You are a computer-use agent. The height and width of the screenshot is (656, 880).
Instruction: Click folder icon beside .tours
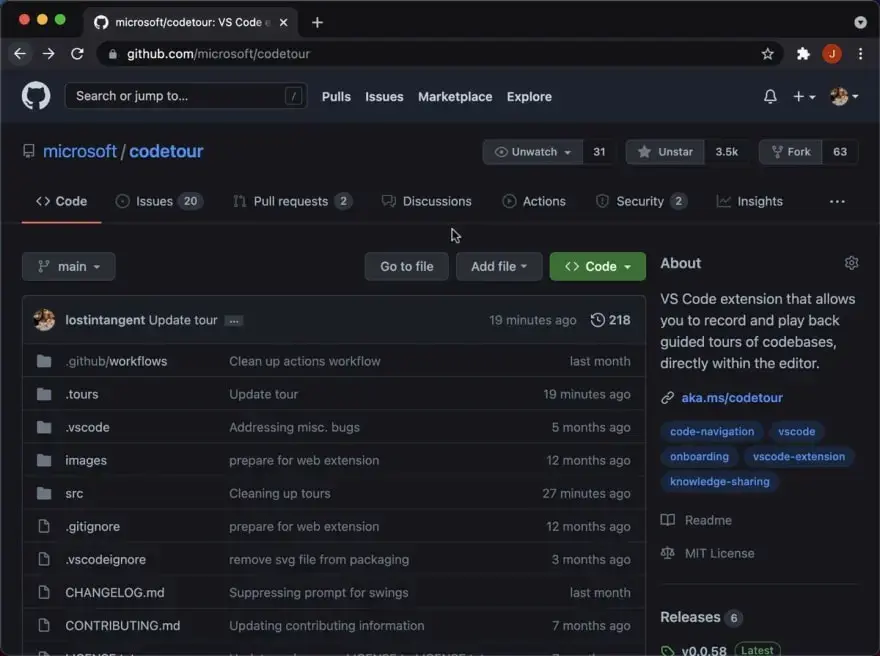click(x=44, y=394)
